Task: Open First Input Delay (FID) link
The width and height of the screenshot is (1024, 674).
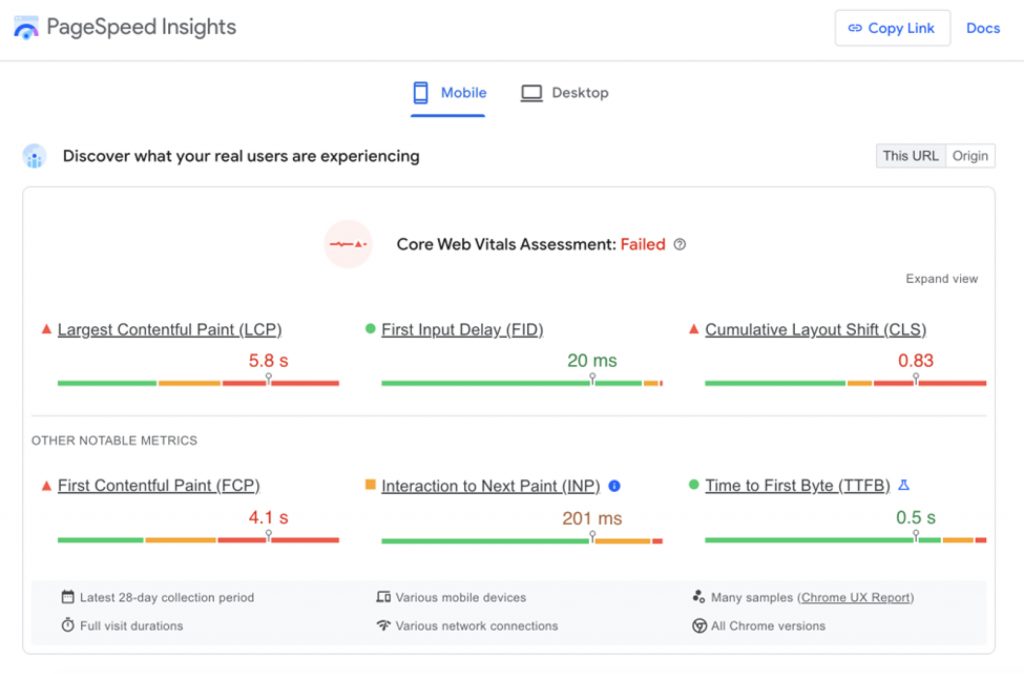Action: [x=462, y=330]
